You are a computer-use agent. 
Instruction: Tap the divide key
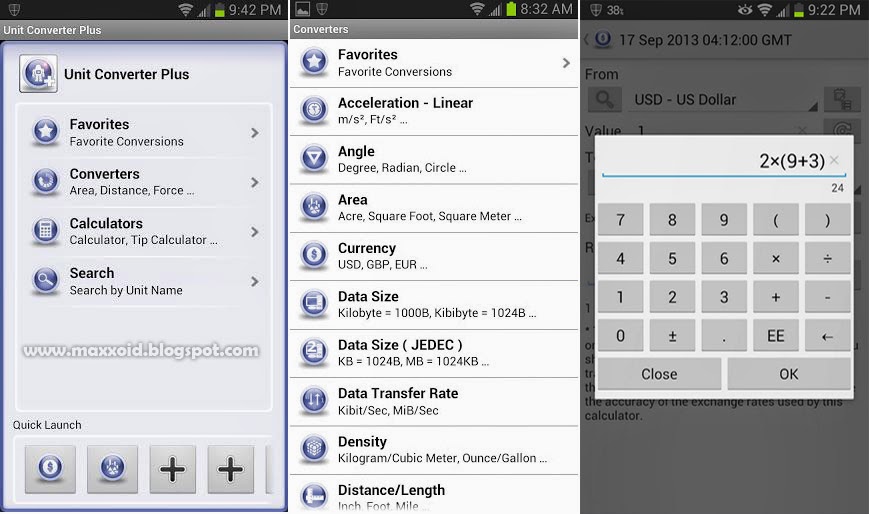[827, 258]
